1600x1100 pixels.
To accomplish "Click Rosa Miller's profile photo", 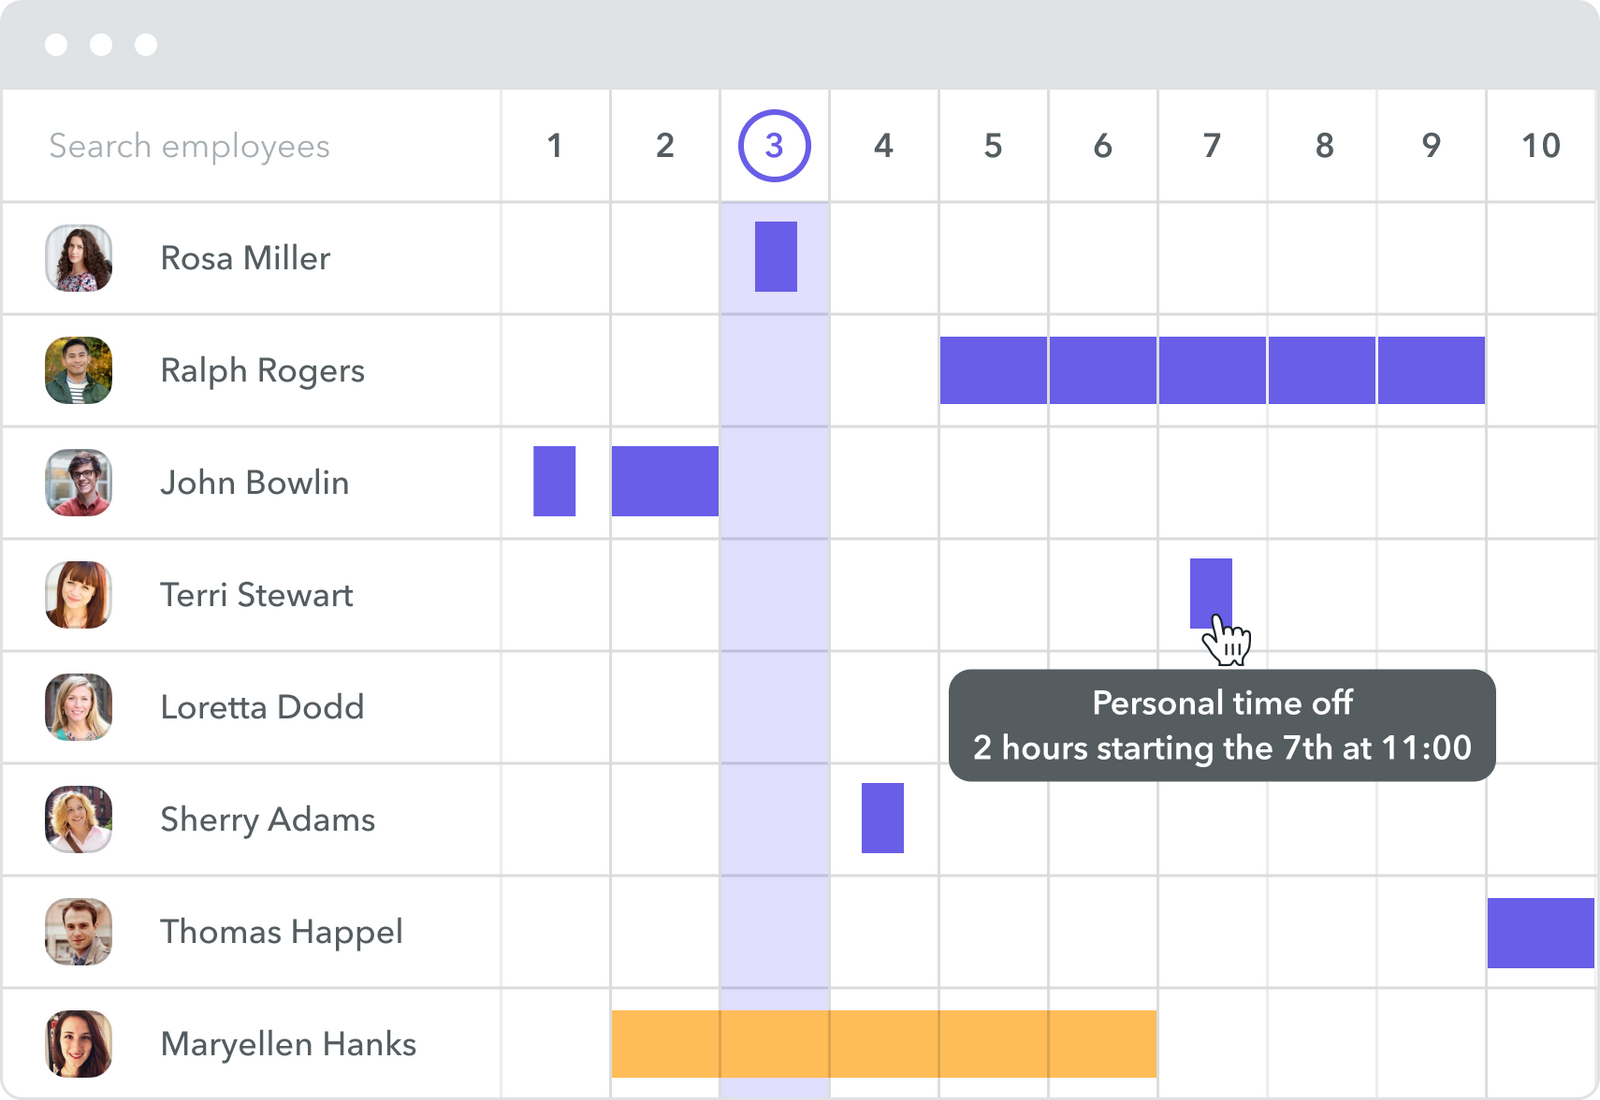I will [78, 258].
